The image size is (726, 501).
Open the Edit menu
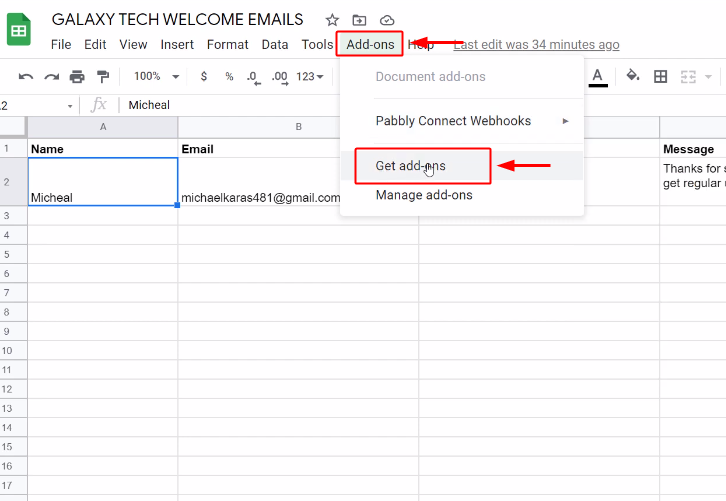pos(95,44)
